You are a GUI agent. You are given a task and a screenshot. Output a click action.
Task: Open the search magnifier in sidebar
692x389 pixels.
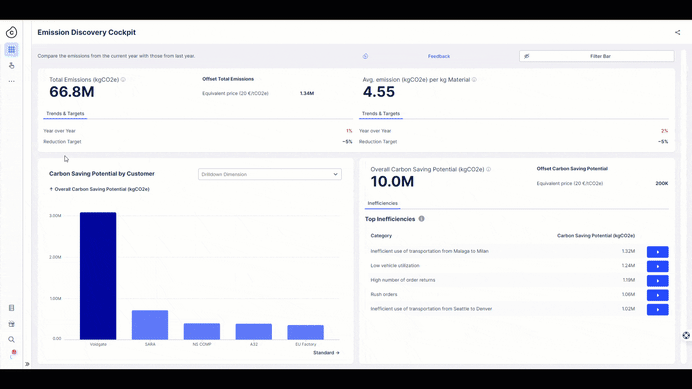[11, 340]
